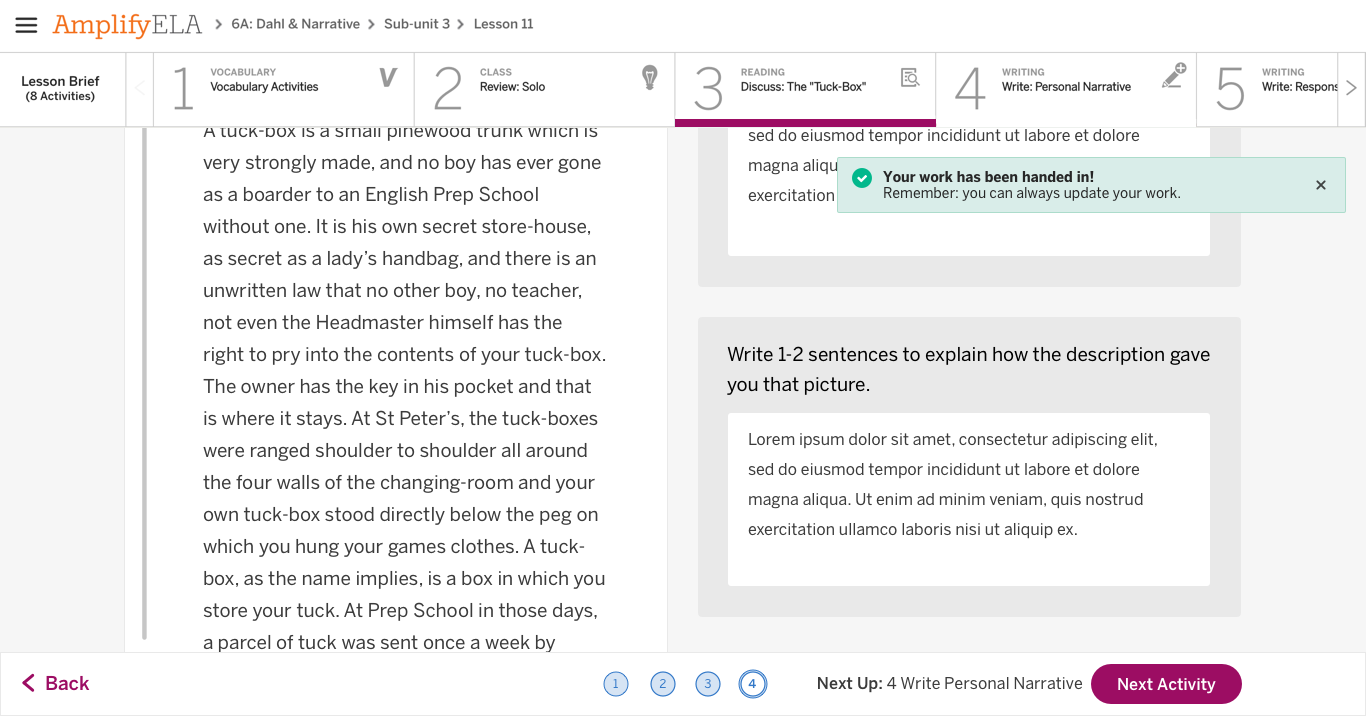Screen dimensions: 1366x716
Task: Click the AmplifyELA logo
Action: 127,25
